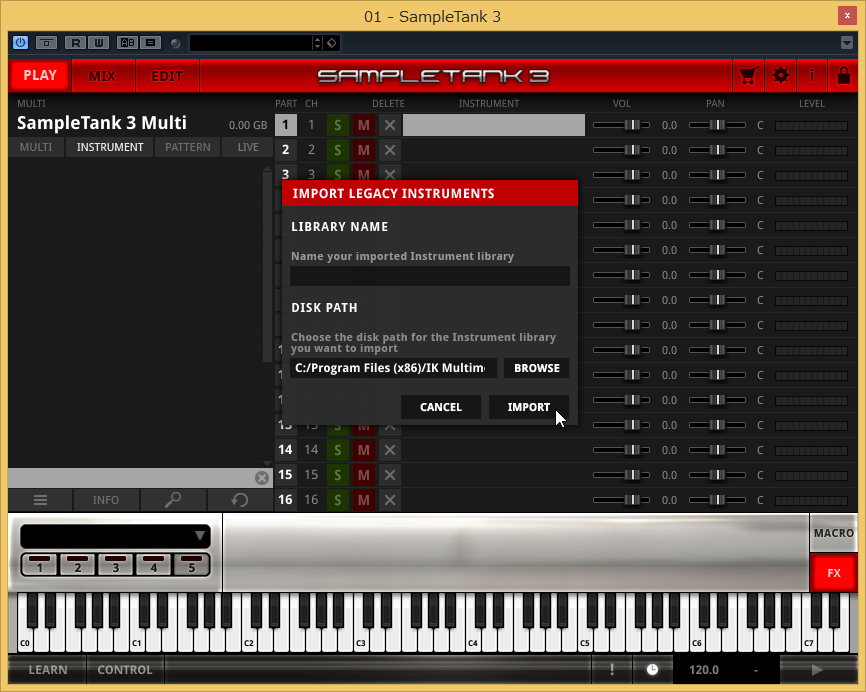866x692 pixels.
Task: Click the 120.0 tempo value
Action: coord(704,670)
